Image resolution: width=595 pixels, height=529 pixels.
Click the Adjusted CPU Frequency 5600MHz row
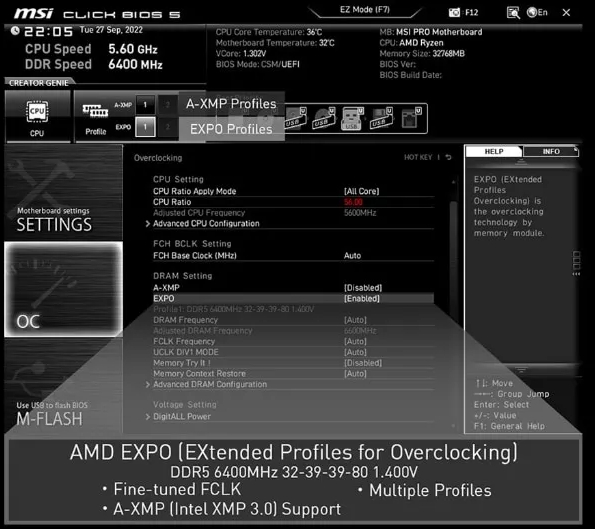(x=293, y=213)
